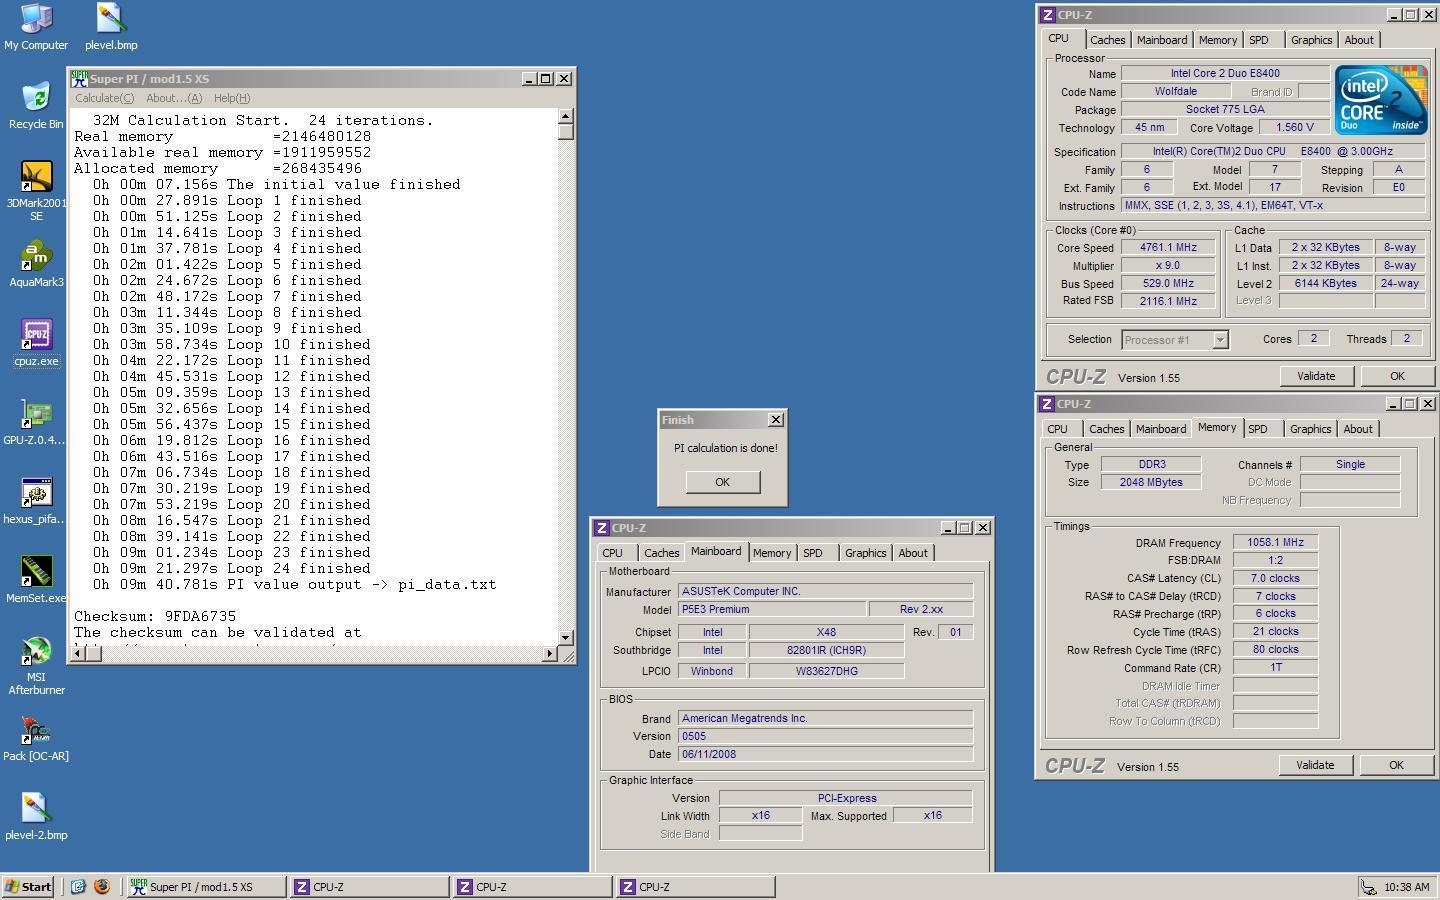Click Validate in CPU-Z Memory window
Viewport: 1440px width, 900px height.
[1315, 765]
